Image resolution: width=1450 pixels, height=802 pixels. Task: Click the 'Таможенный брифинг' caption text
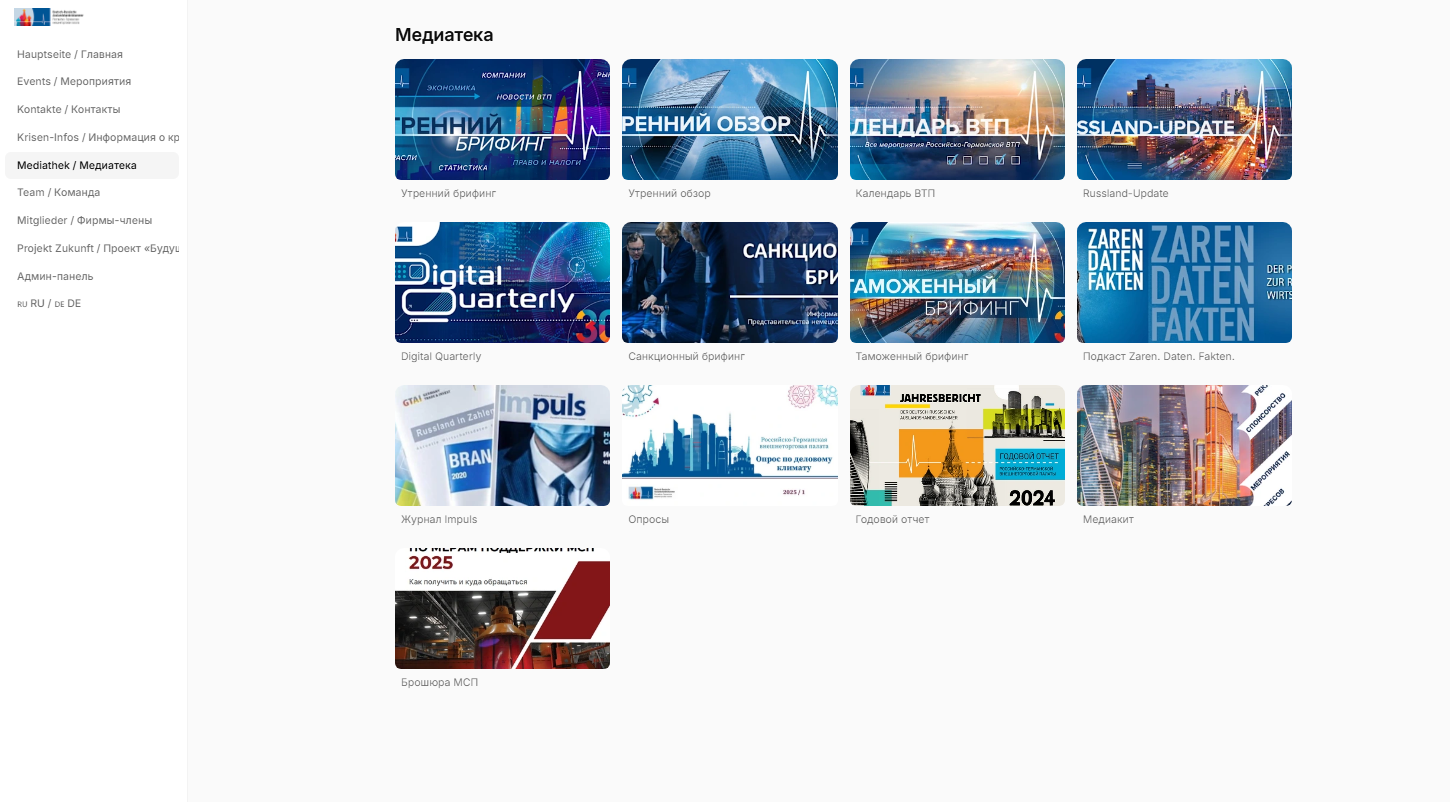pyautogui.click(x=912, y=356)
